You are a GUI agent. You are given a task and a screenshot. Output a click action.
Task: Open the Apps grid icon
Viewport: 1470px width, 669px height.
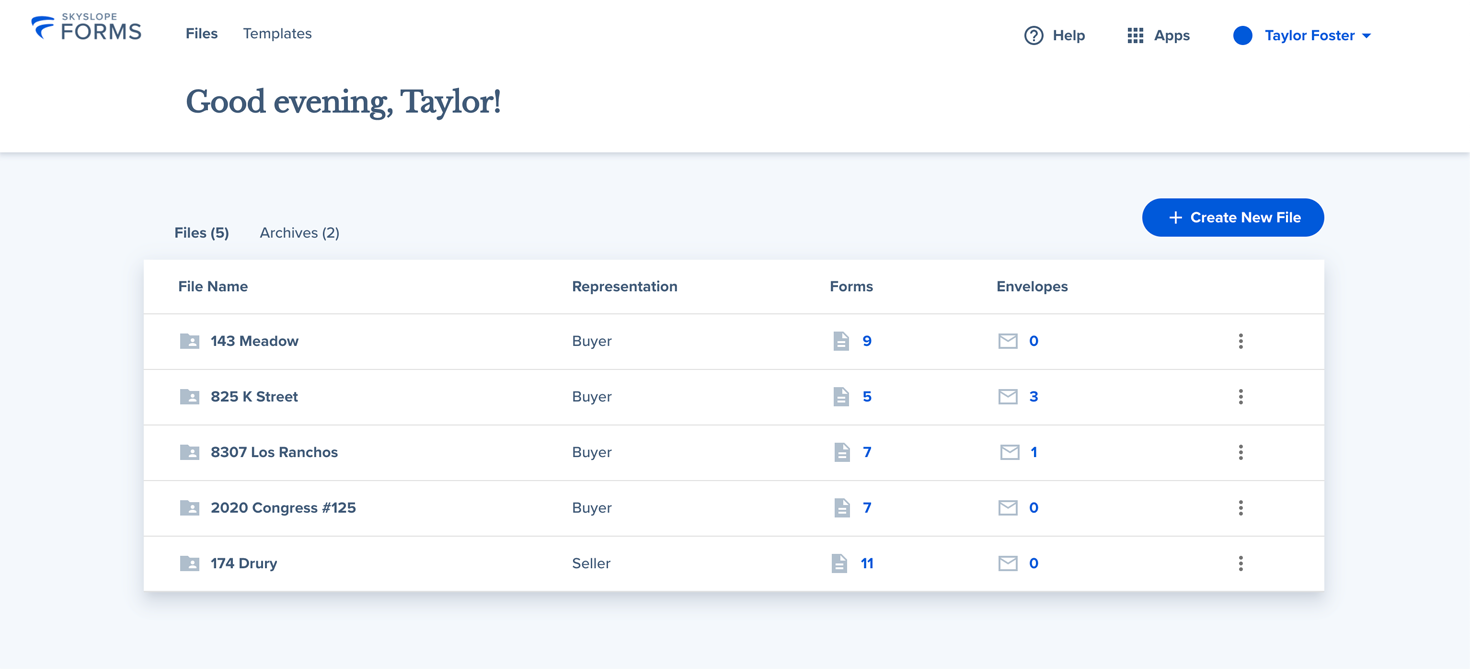[x=1135, y=36]
